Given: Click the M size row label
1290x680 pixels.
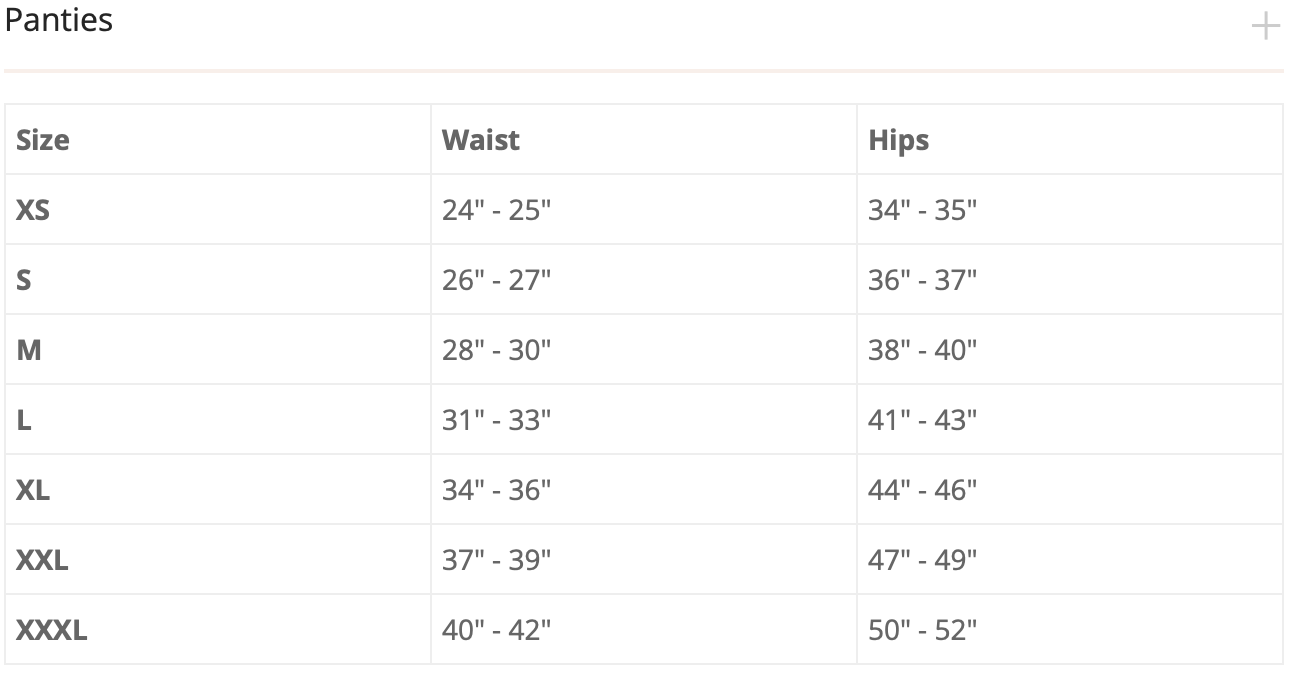Looking at the screenshot, I should [x=29, y=350].
